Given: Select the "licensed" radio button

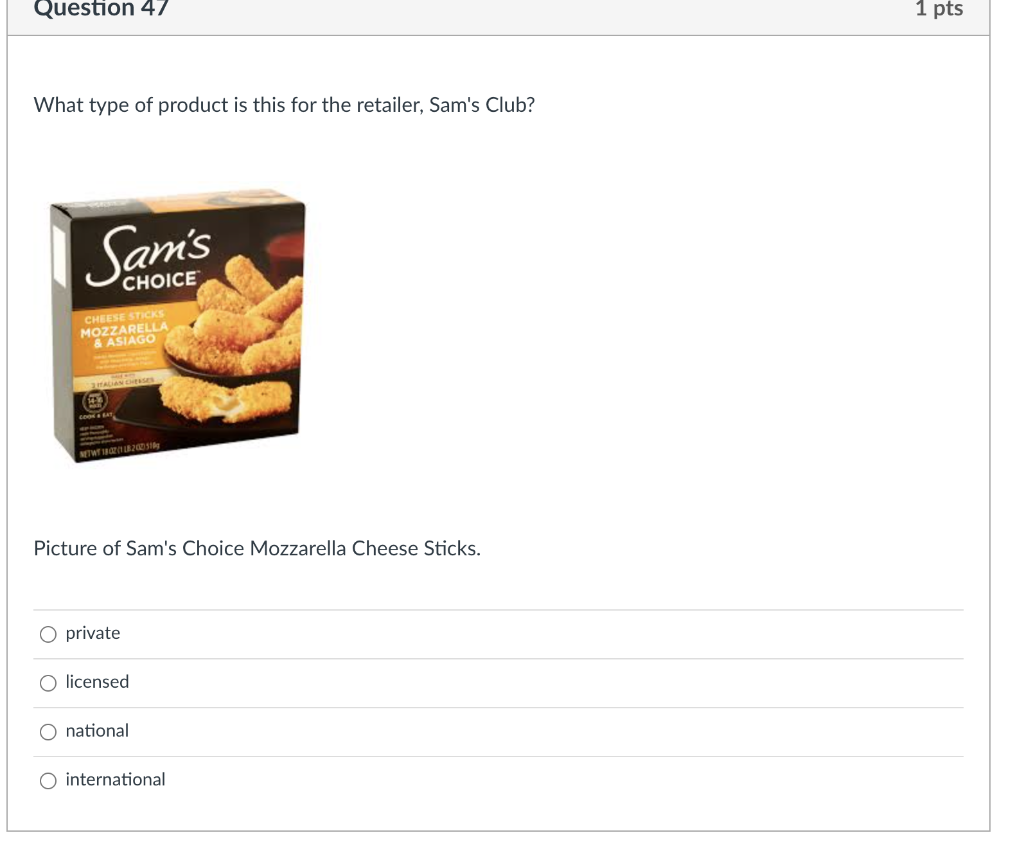Looking at the screenshot, I should pyautogui.click(x=48, y=683).
